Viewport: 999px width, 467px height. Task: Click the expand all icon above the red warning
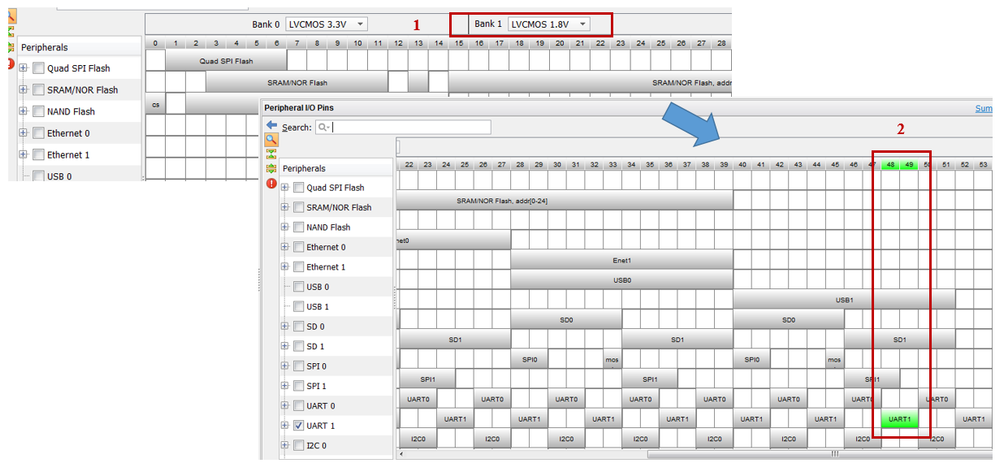272,169
